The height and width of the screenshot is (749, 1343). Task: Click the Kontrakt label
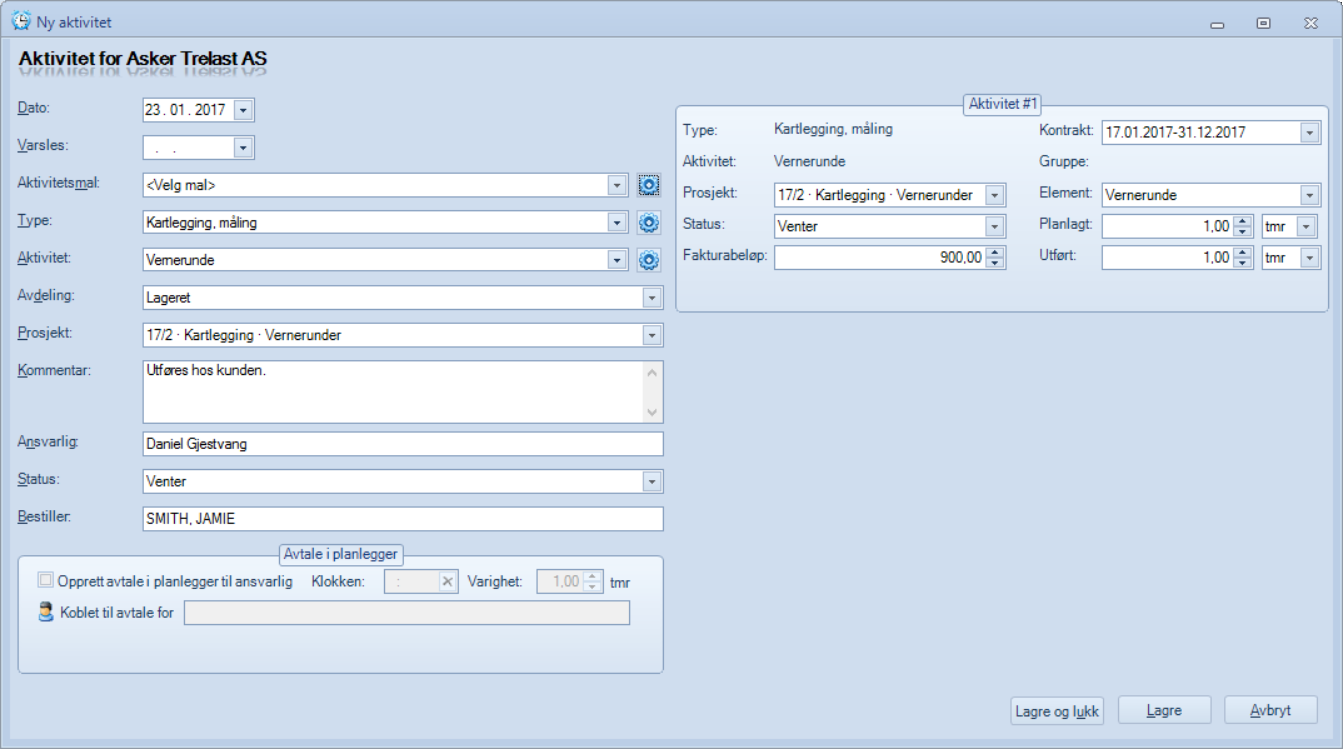[x=1066, y=130]
